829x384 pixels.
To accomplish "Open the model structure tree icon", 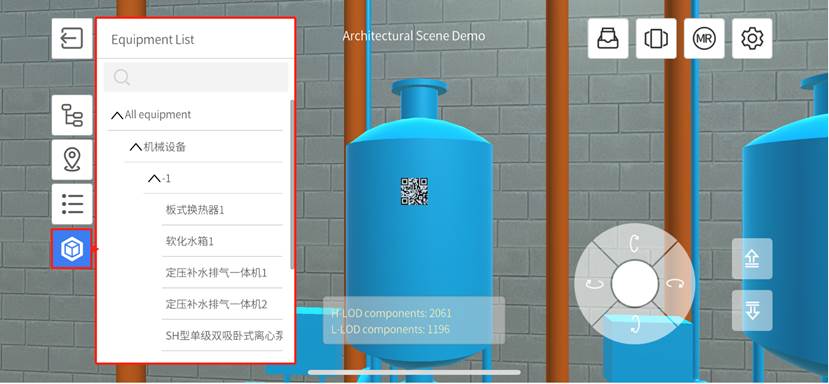I will (x=72, y=115).
